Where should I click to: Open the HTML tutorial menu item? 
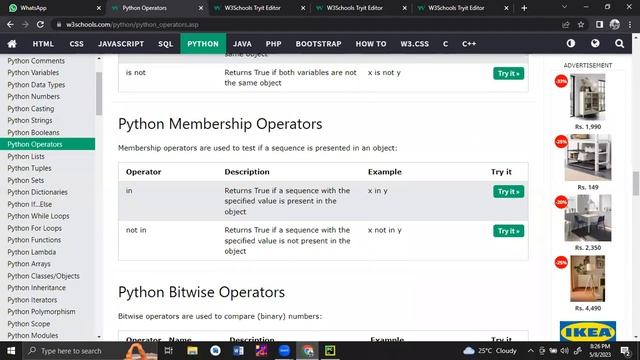[43, 44]
